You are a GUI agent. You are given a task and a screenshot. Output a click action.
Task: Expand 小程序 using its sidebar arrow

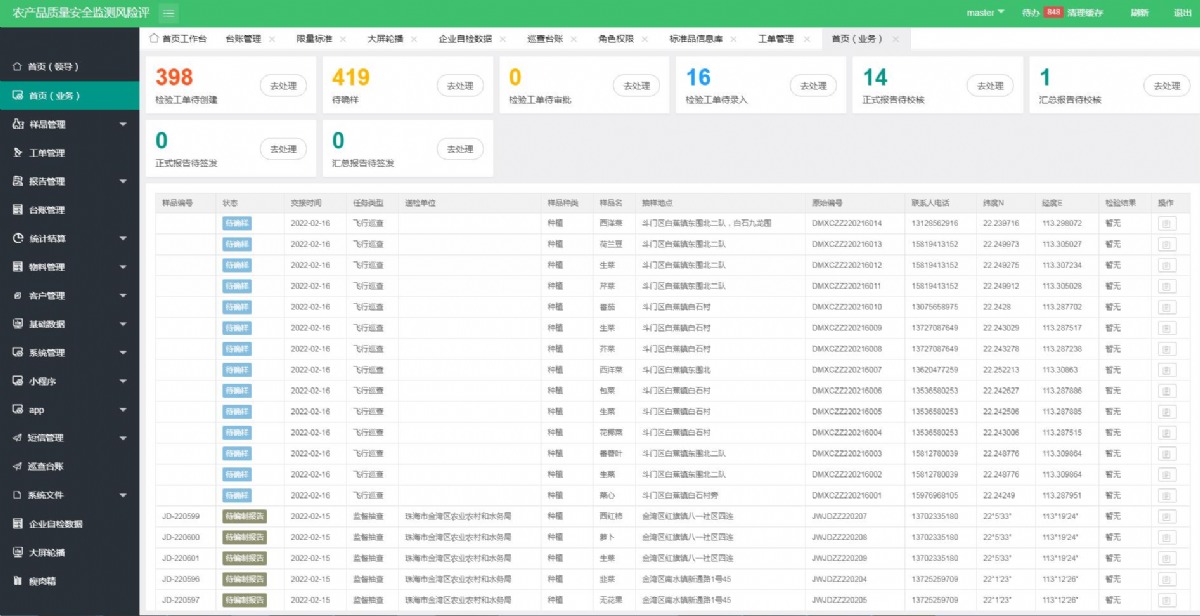(123, 381)
